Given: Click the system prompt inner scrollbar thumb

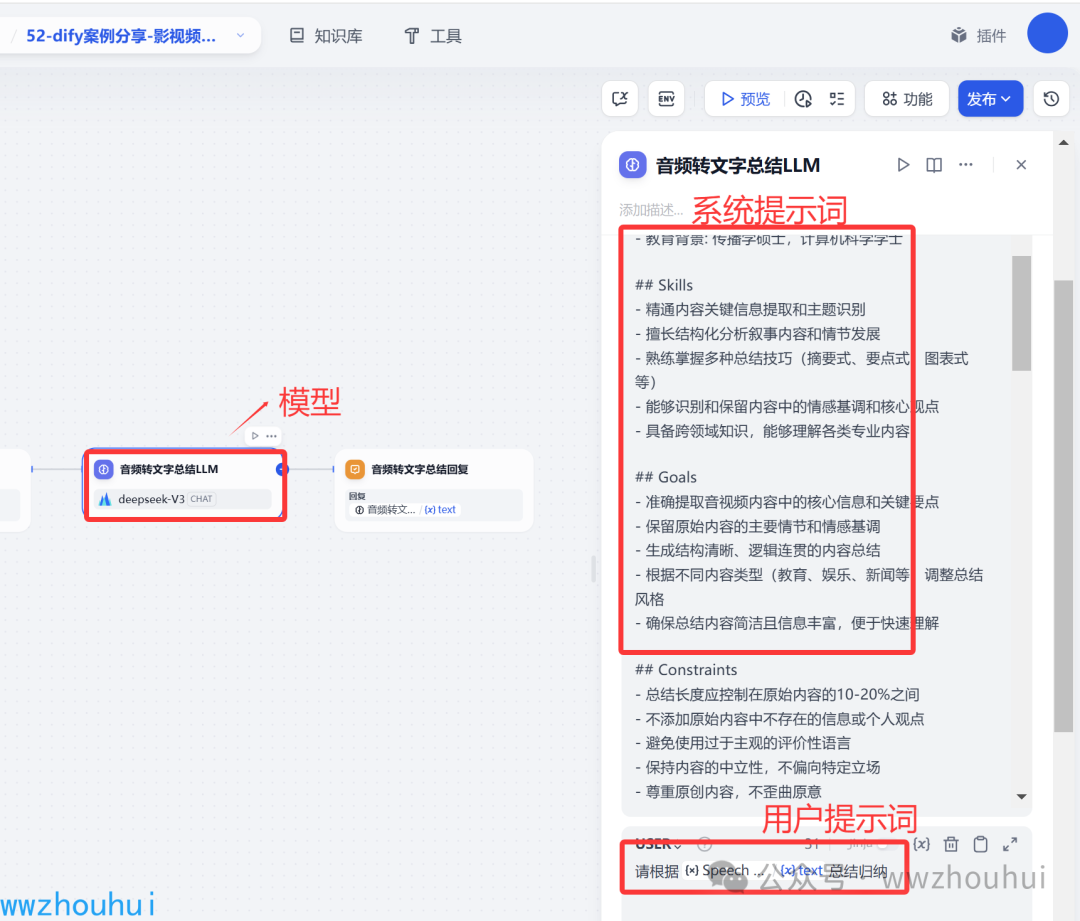Looking at the screenshot, I should [1021, 313].
